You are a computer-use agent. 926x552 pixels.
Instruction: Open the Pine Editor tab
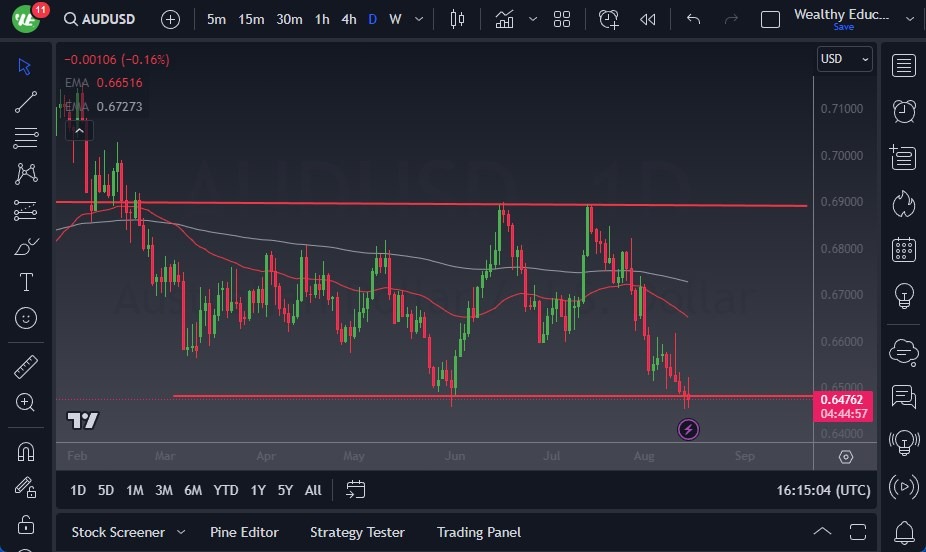[244, 532]
